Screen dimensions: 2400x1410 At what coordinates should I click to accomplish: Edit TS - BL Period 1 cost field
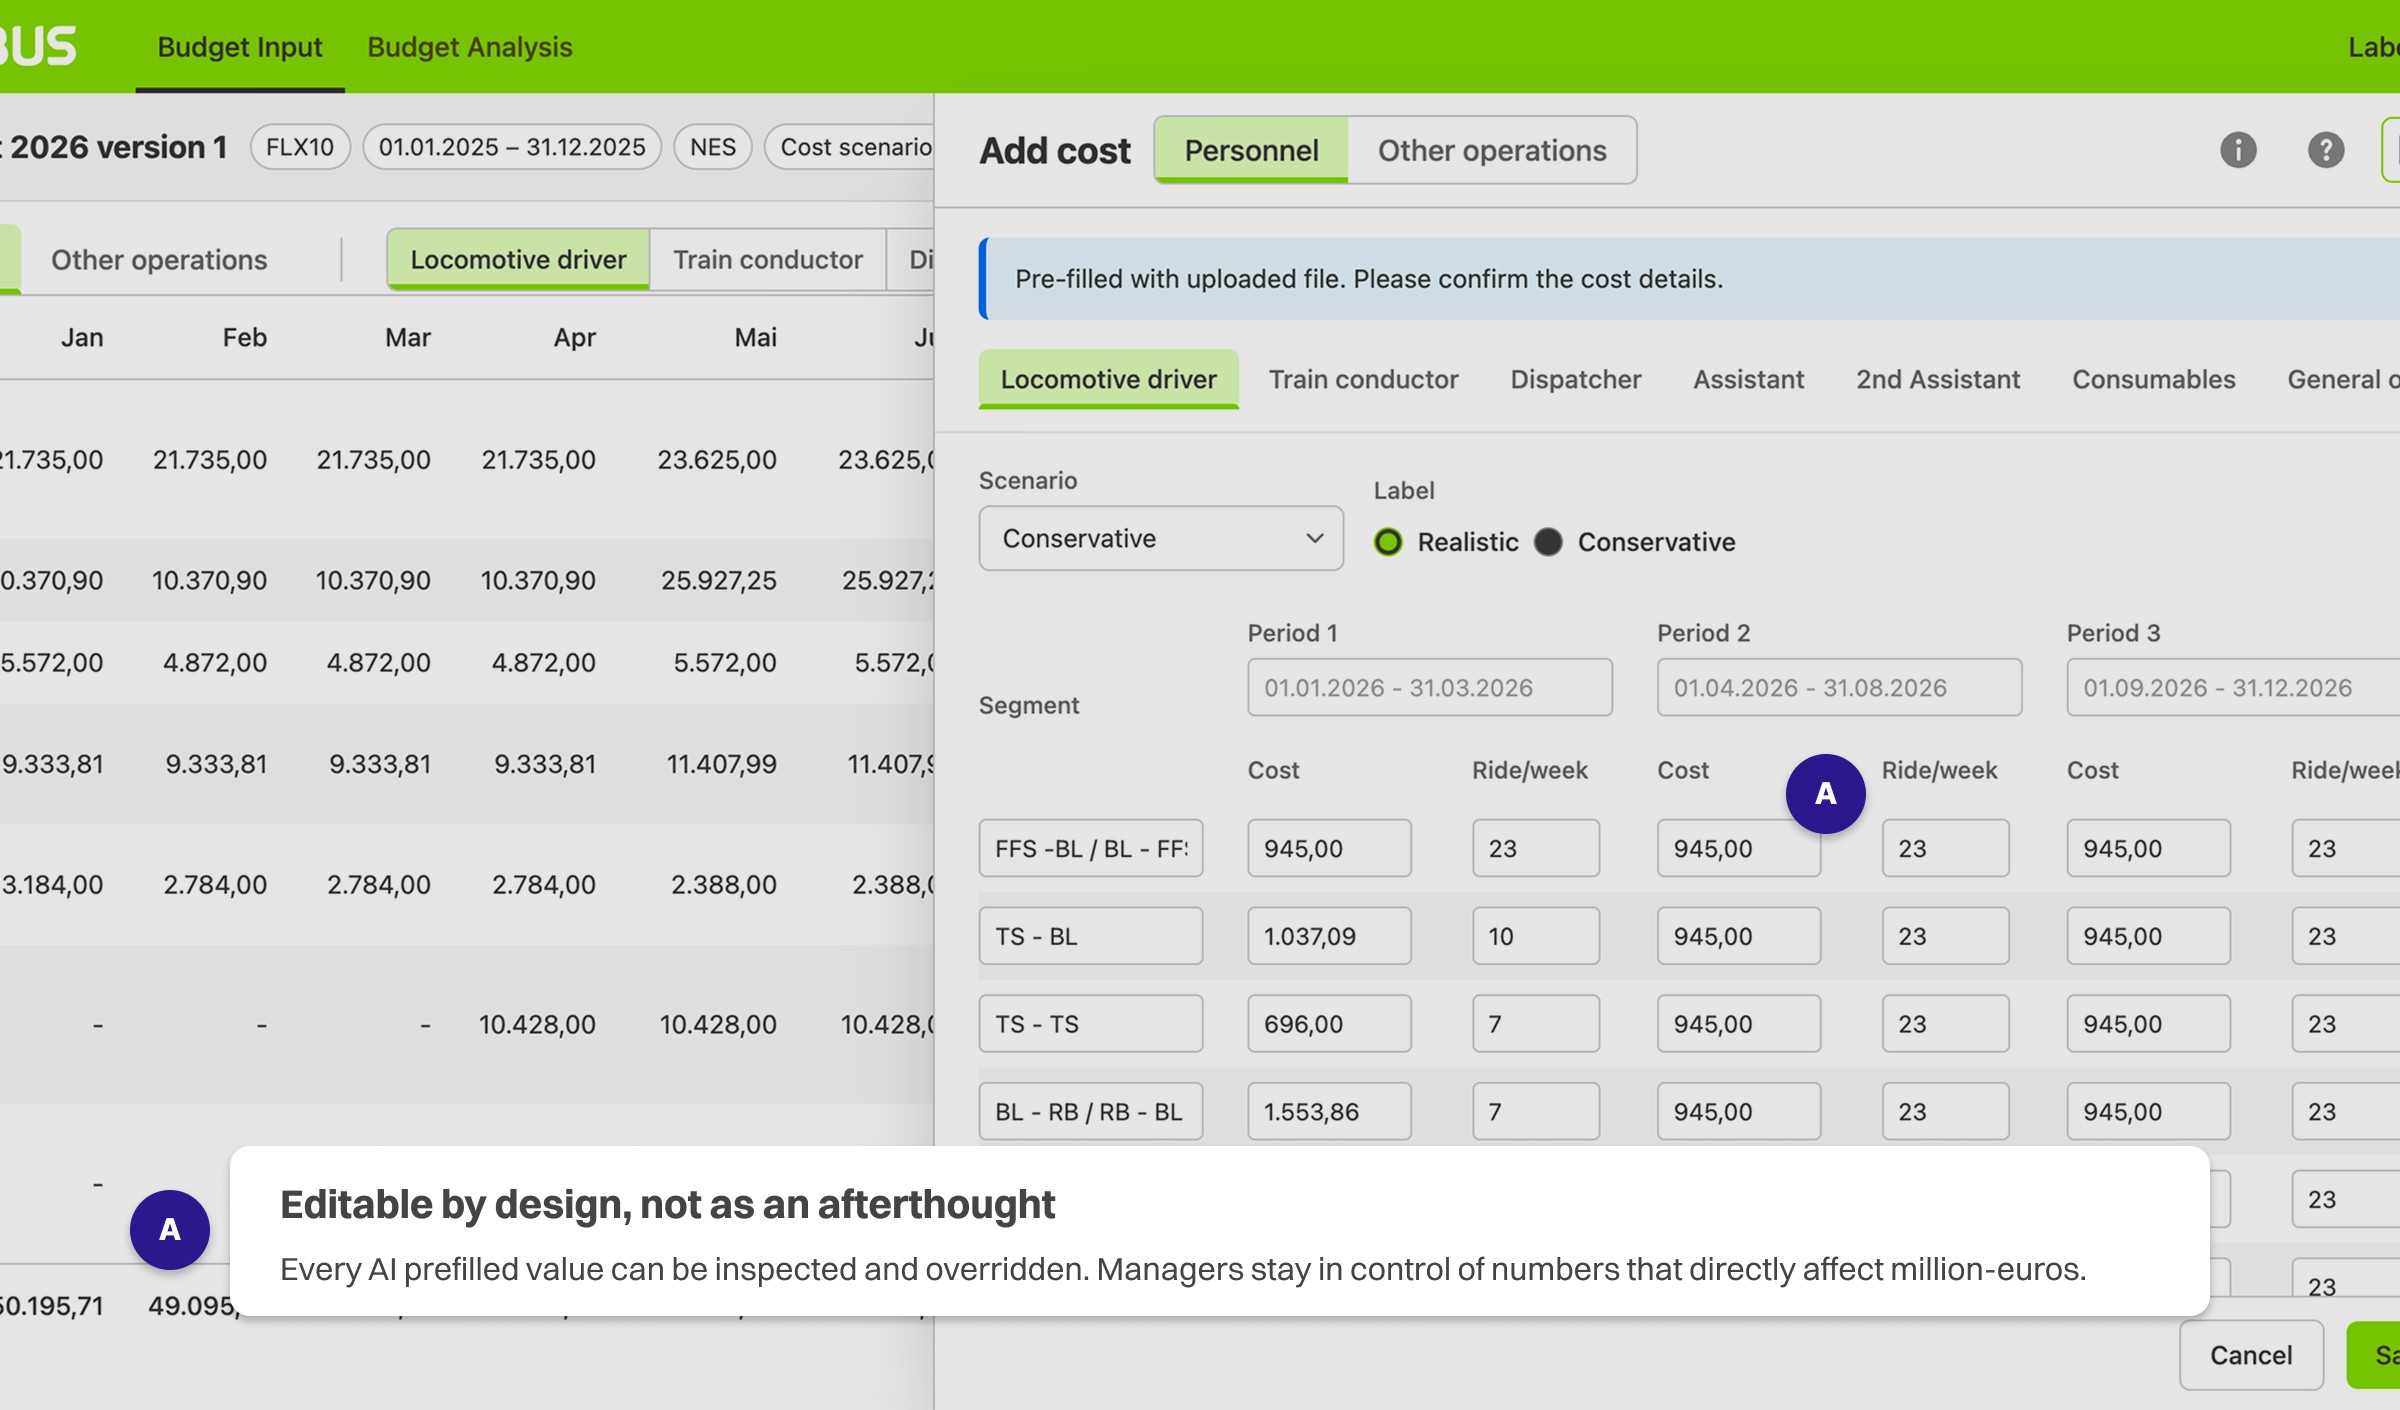(1328, 936)
